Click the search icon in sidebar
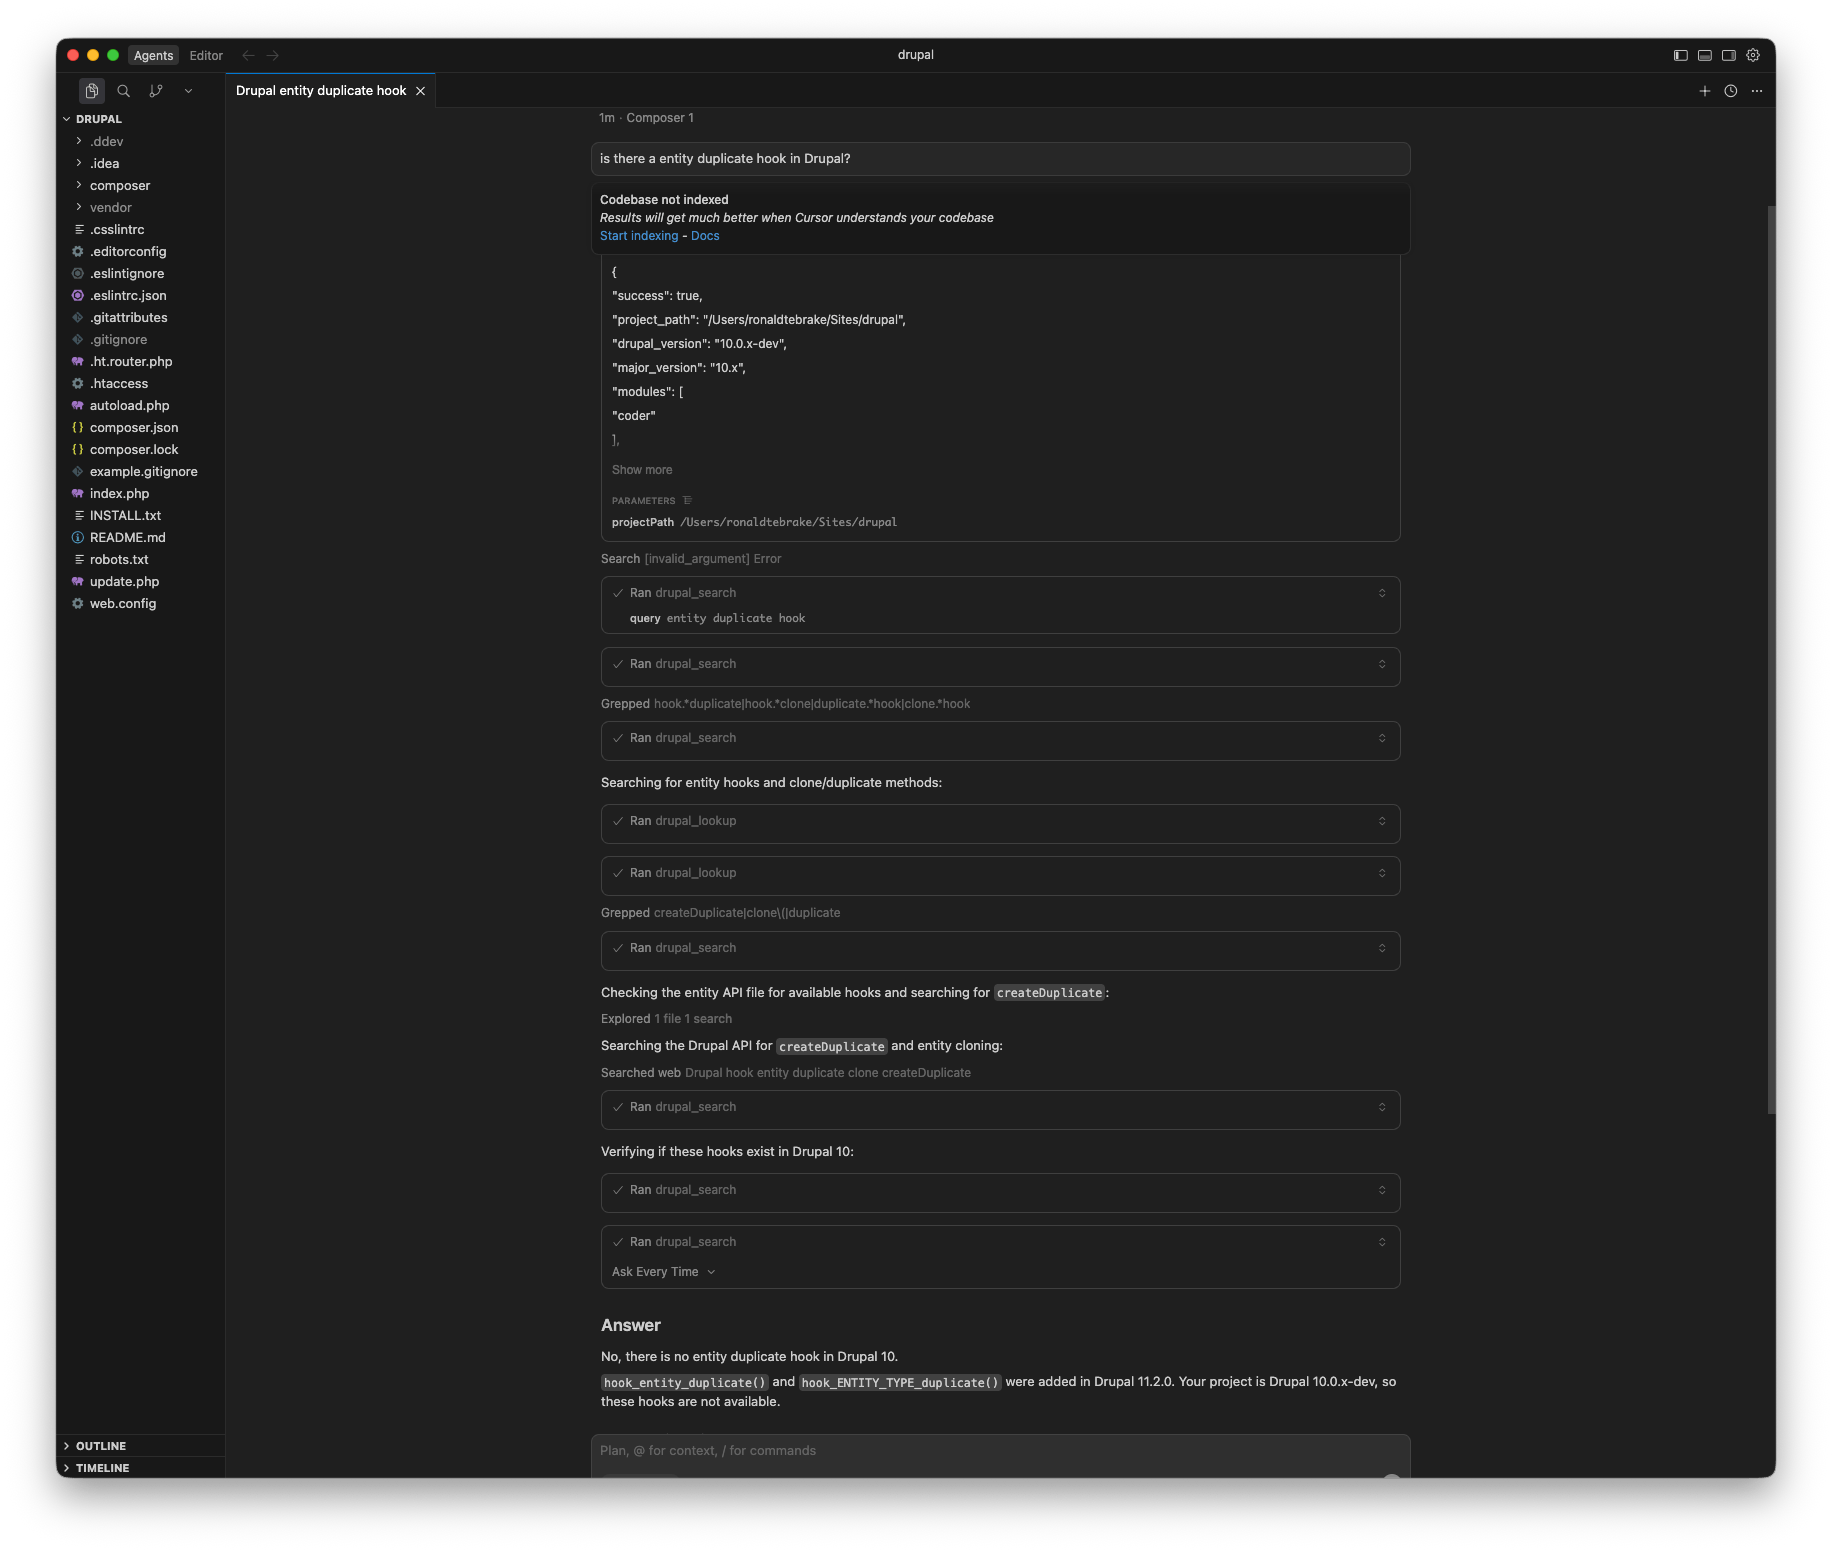 coord(124,91)
